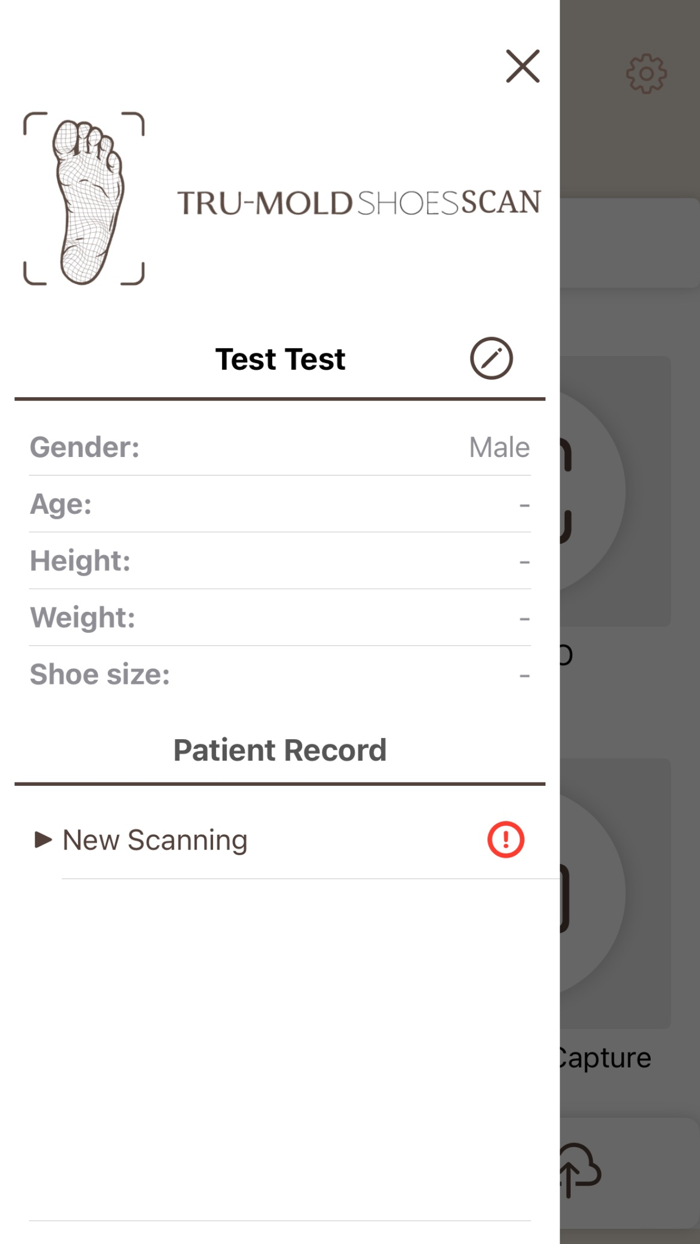This screenshot has height=1244, width=700.
Task: Open the New Scanning disclosure triangle
Action: [x=44, y=839]
